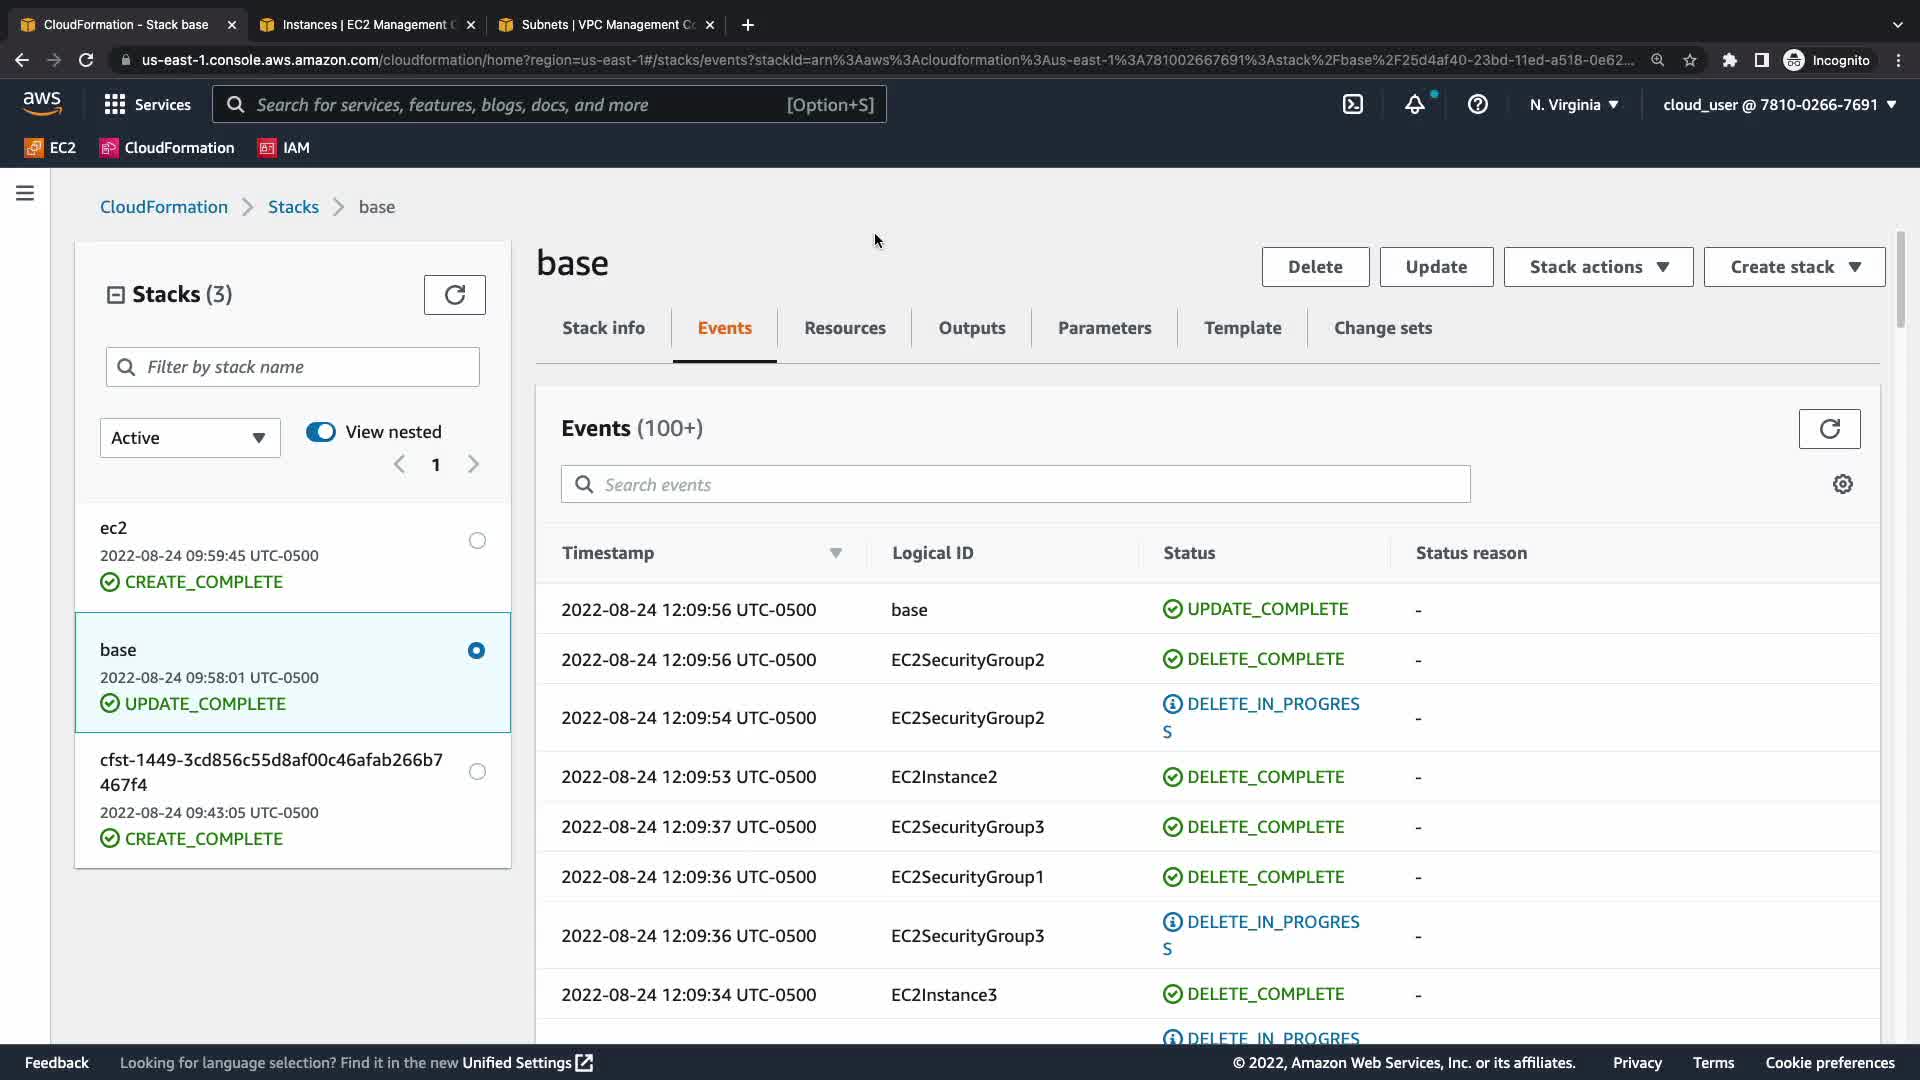Open Services grid menu

(147, 104)
